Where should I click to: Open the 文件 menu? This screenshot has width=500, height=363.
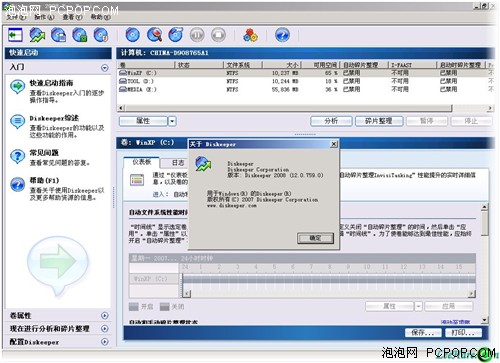coord(16,17)
